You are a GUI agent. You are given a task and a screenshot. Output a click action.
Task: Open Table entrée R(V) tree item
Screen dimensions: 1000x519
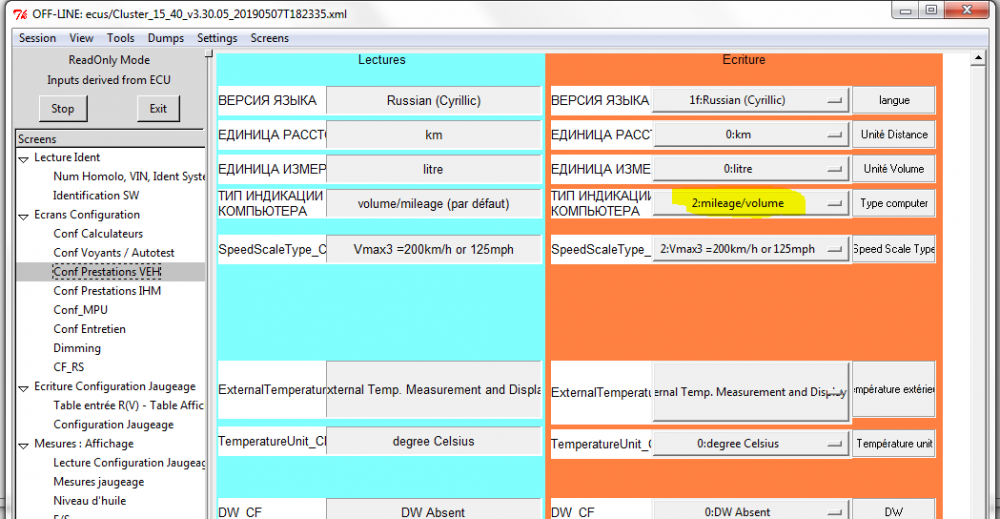click(128, 406)
